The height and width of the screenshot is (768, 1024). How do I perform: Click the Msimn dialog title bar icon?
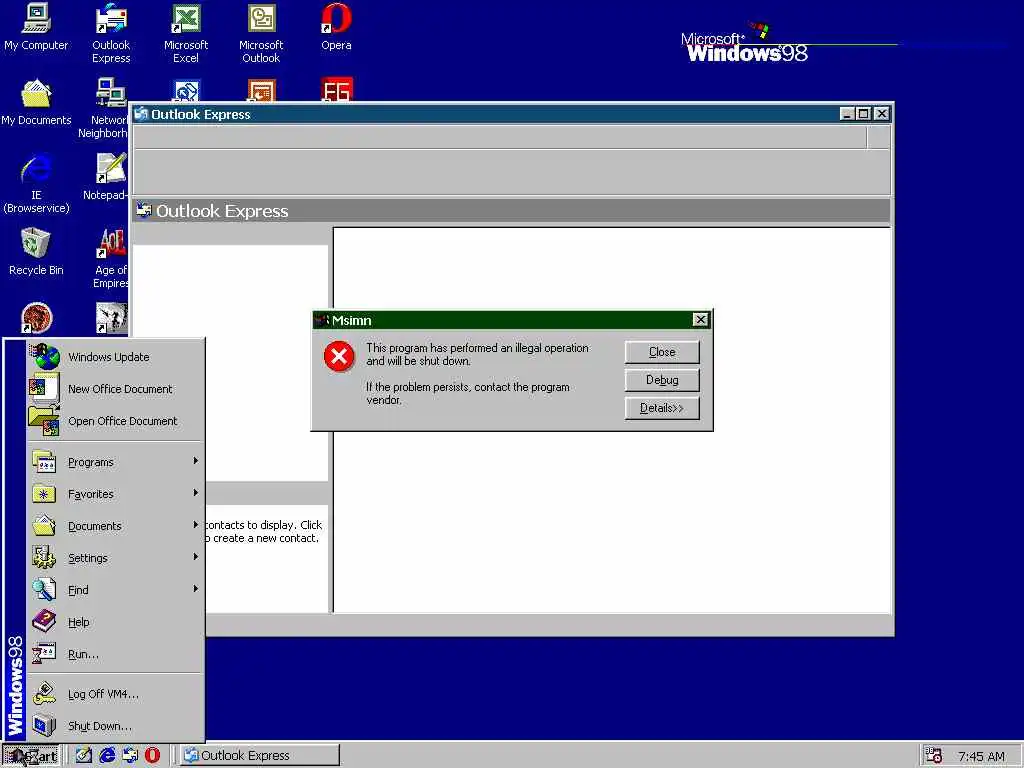(322, 320)
